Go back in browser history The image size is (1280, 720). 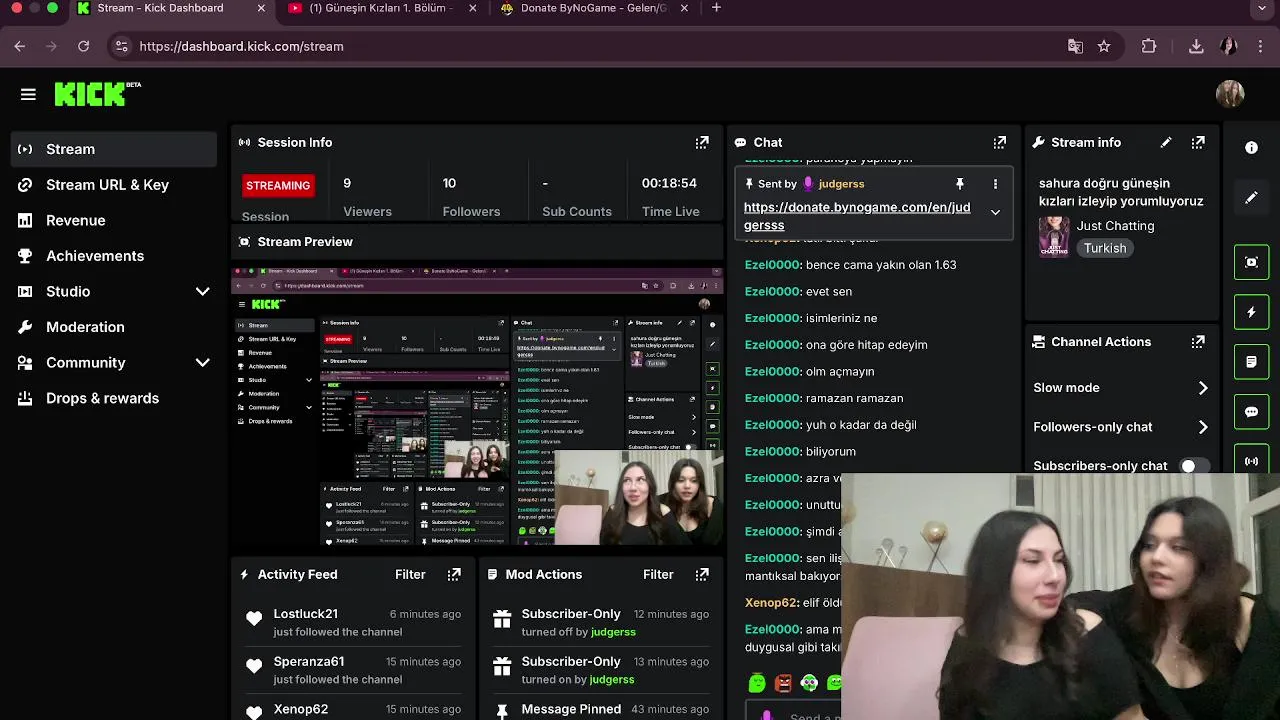click(20, 46)
